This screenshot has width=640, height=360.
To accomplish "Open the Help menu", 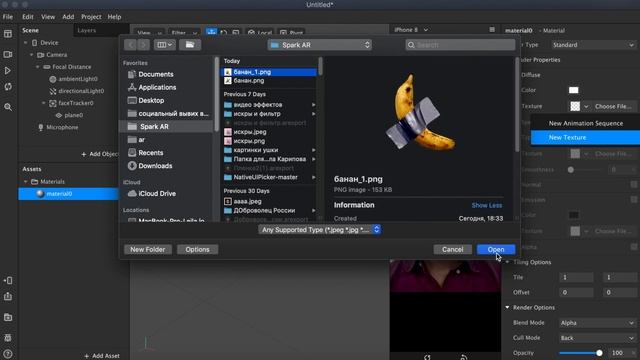I will (114, 17).
